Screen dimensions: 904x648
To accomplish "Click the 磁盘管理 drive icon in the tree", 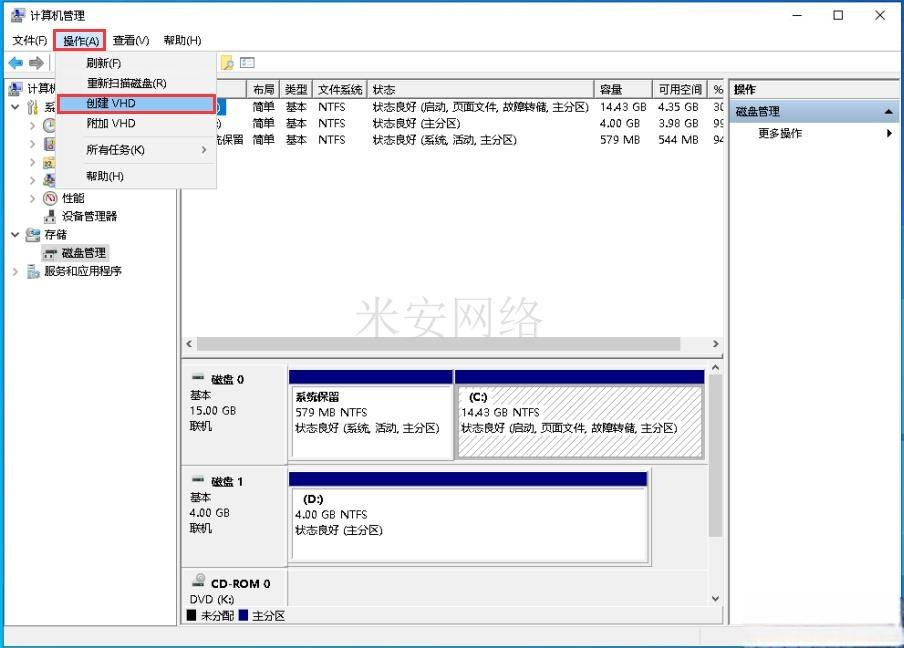I will pyautogui.click(x=50, y=253).
